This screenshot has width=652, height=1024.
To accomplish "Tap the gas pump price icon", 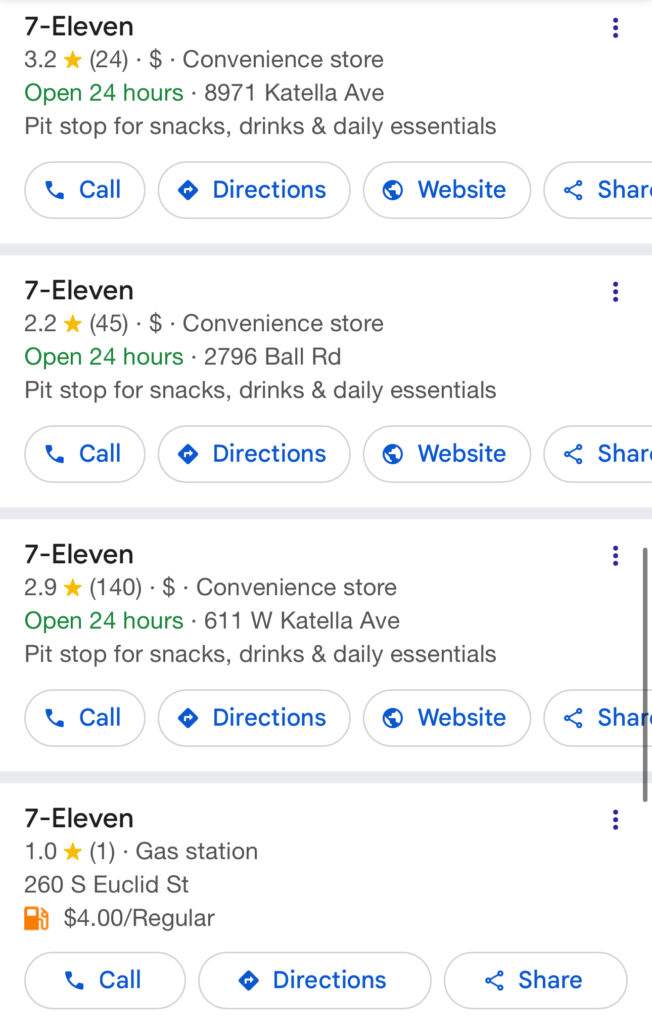I will pyautogui.click(x=36, y=918).
